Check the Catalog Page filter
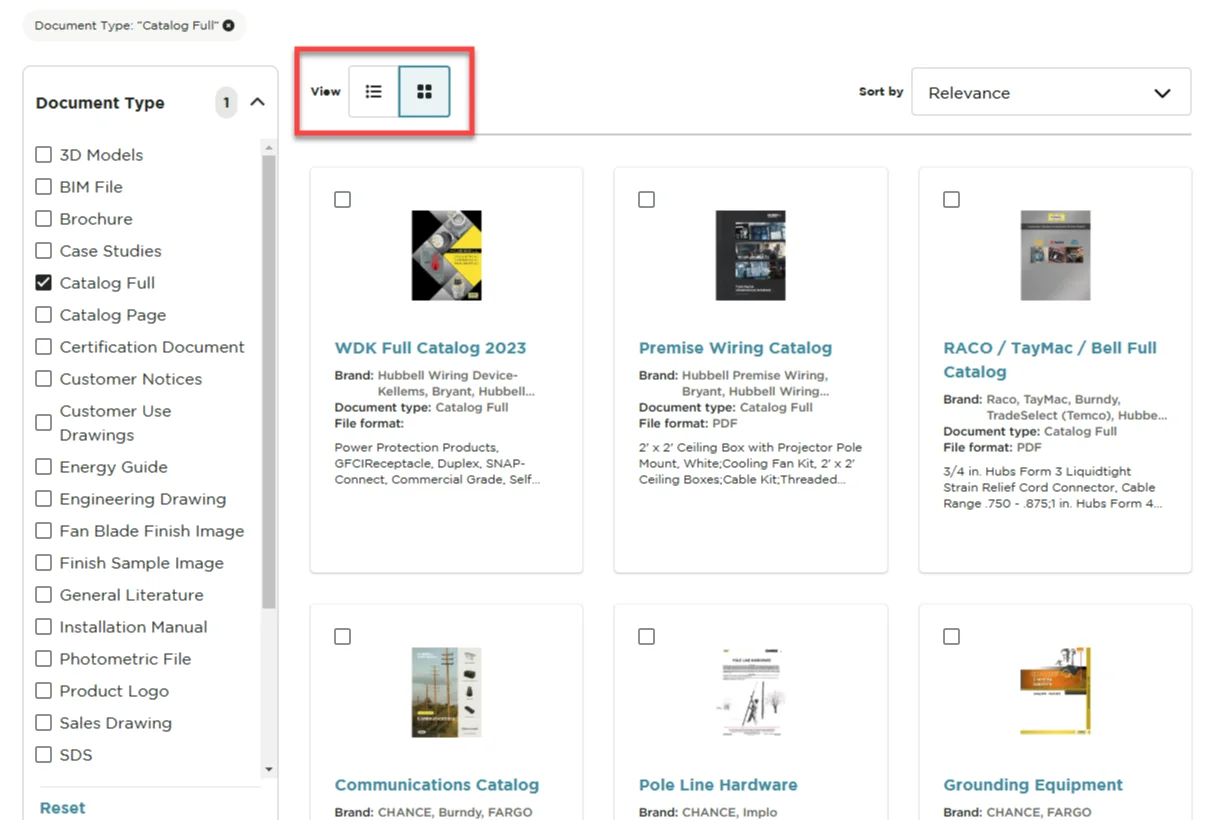 [44, 314]
